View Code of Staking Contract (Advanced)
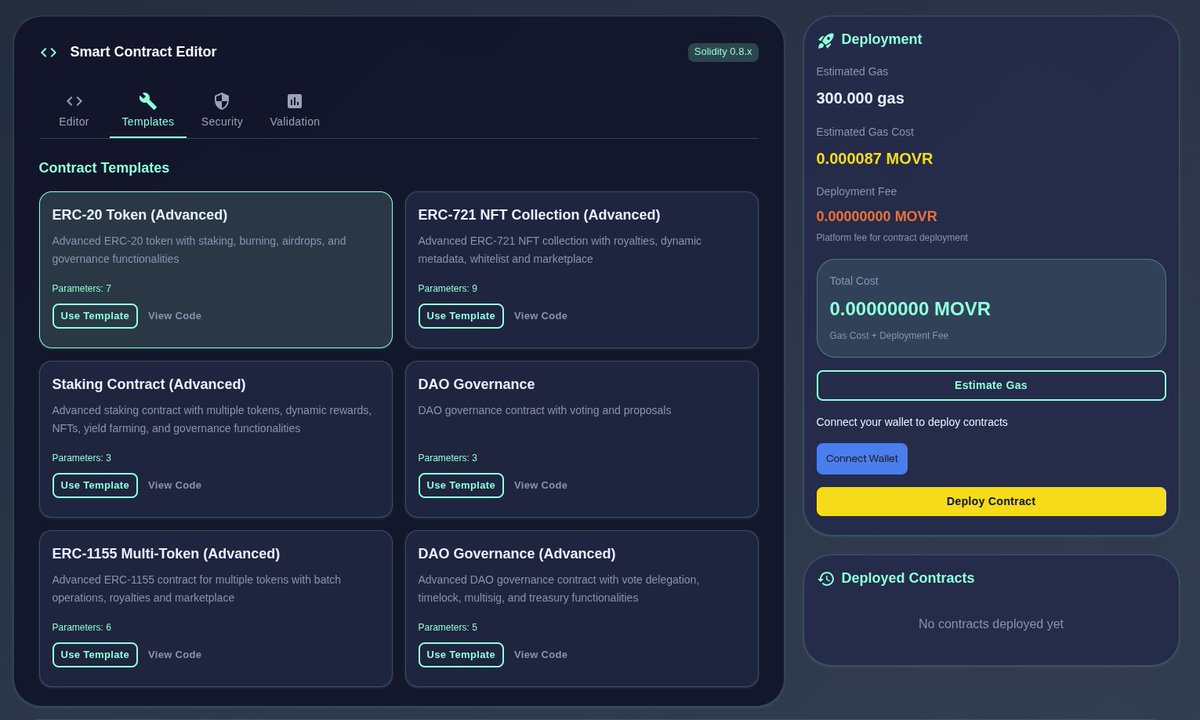The image size is (1200, 720). (175, 485)
